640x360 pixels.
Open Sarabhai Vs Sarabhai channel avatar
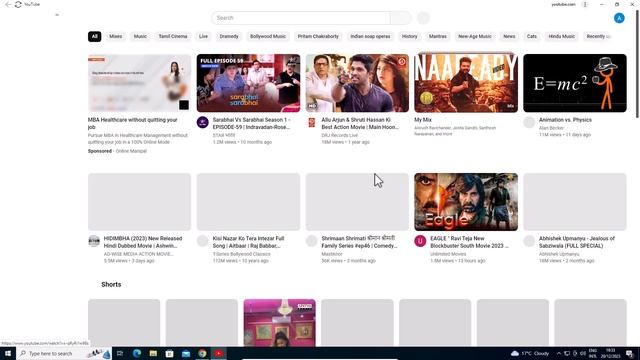coord(202,122)
